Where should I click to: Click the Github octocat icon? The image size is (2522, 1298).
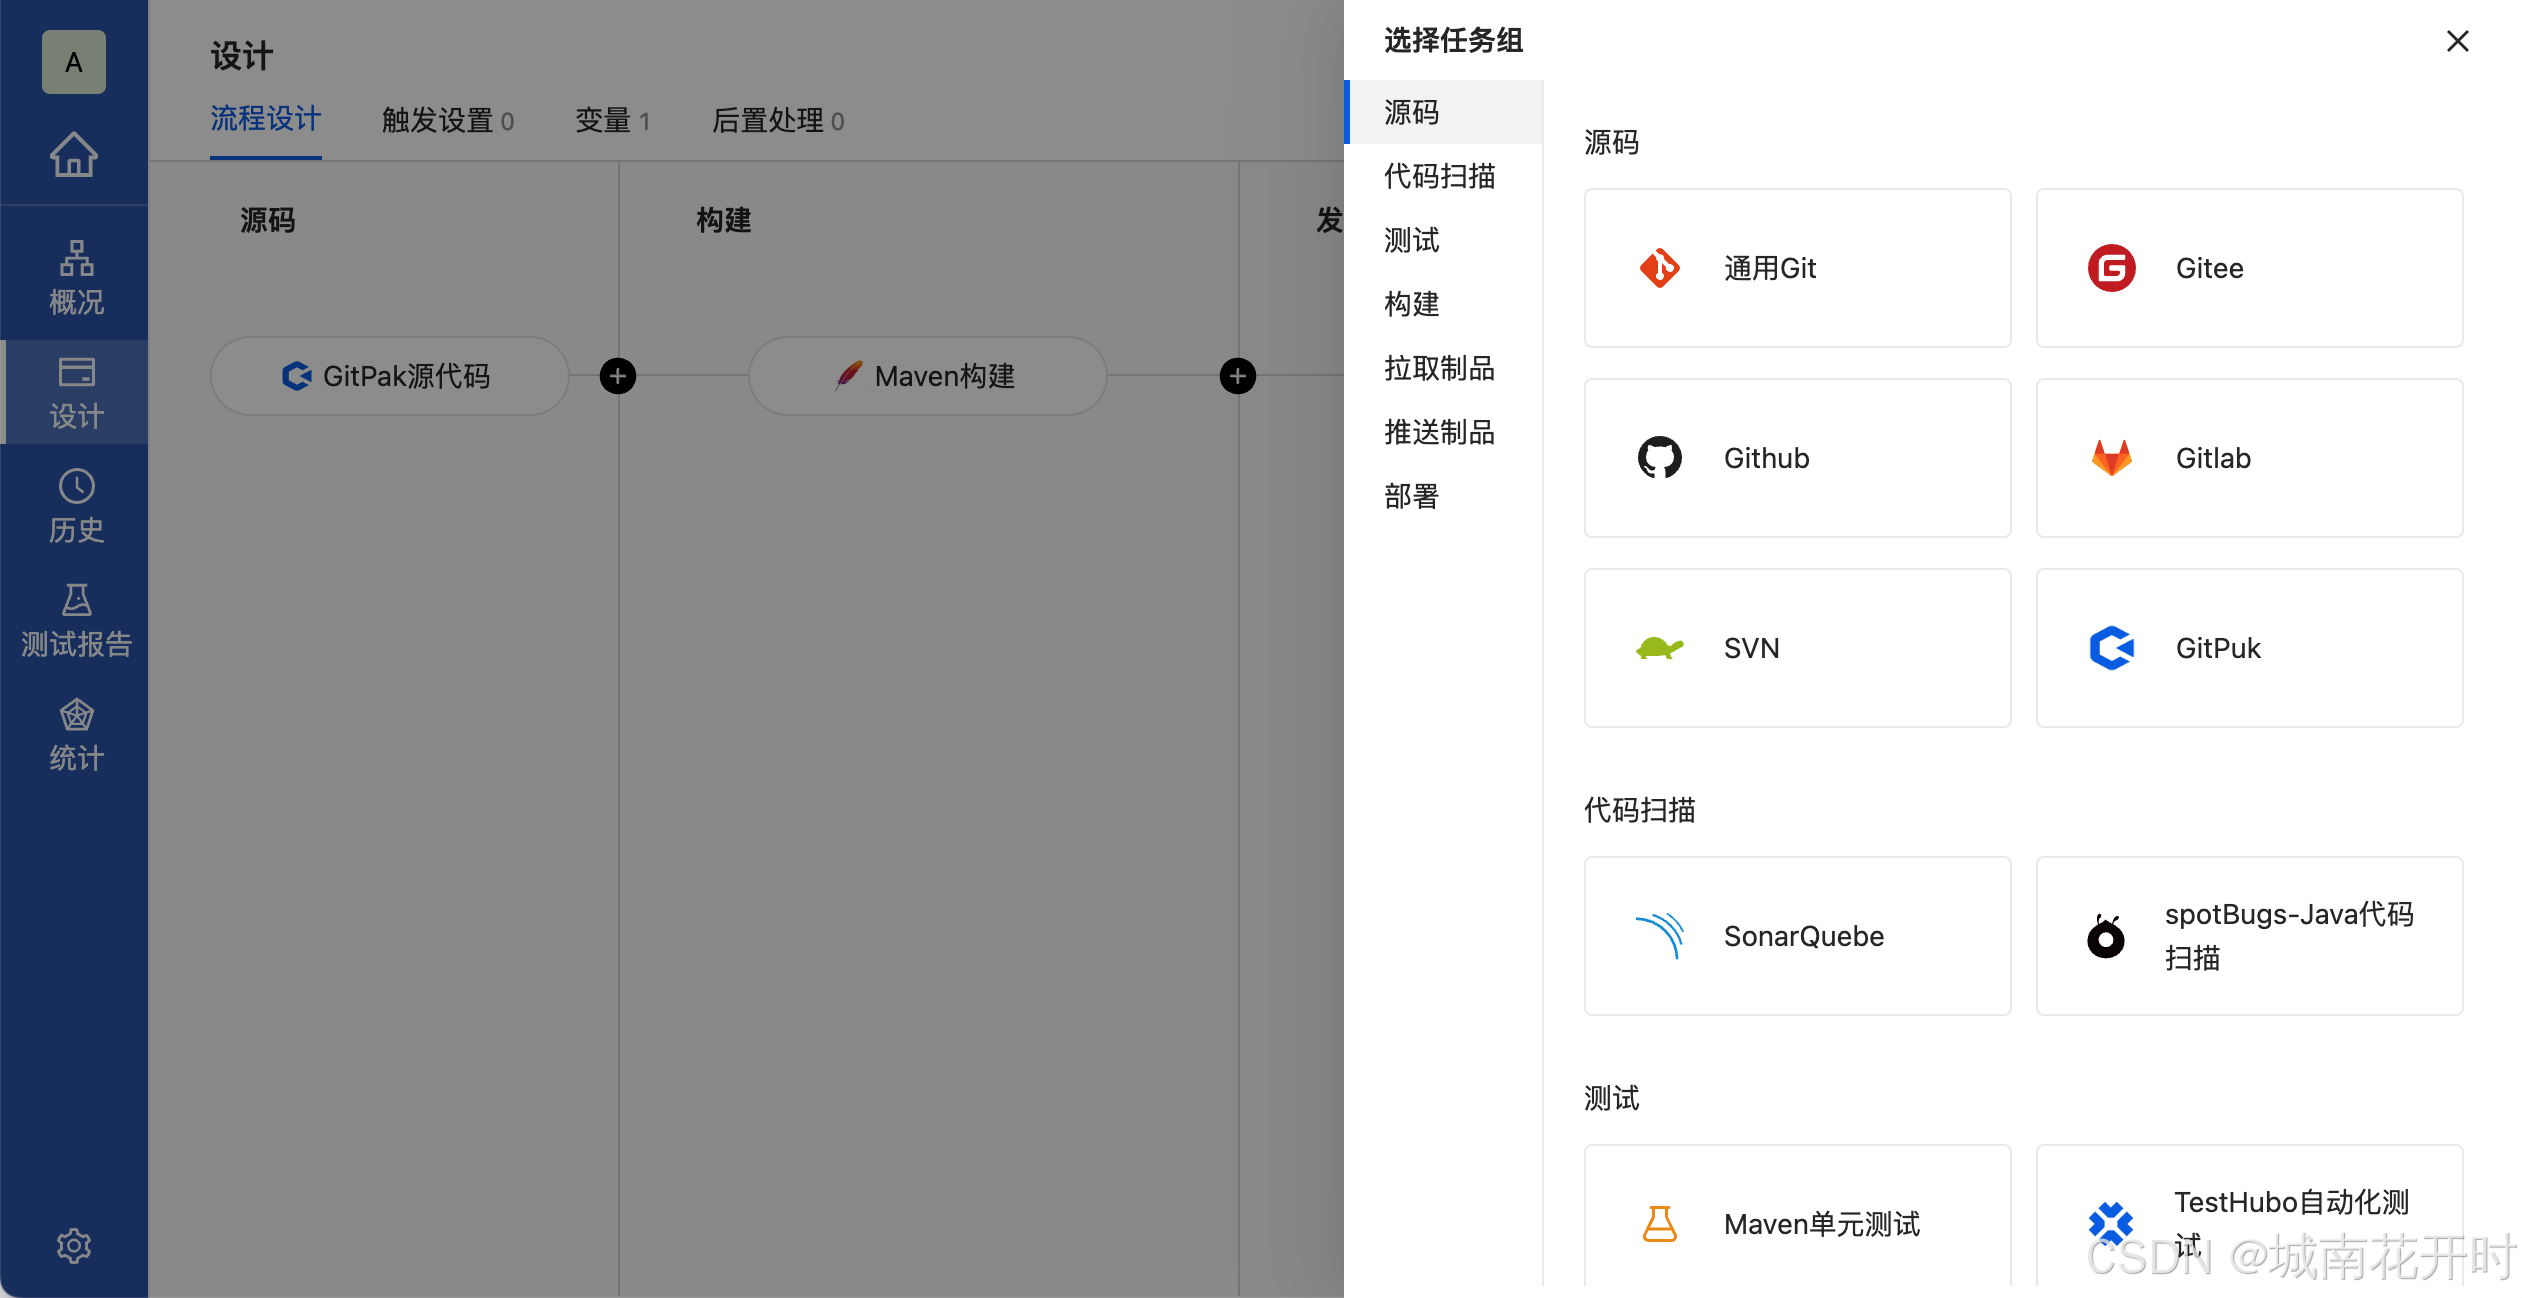(x=1660, y=458)
